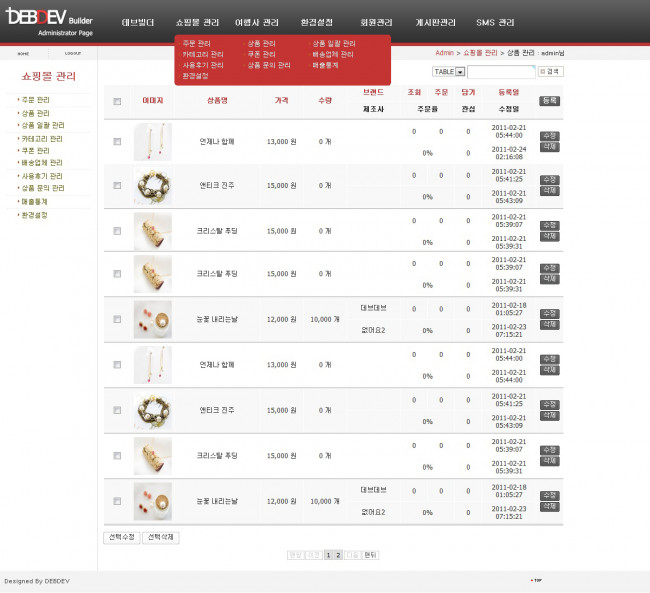
Task: Go to pagination page 2
Action: tap(338, 555)
